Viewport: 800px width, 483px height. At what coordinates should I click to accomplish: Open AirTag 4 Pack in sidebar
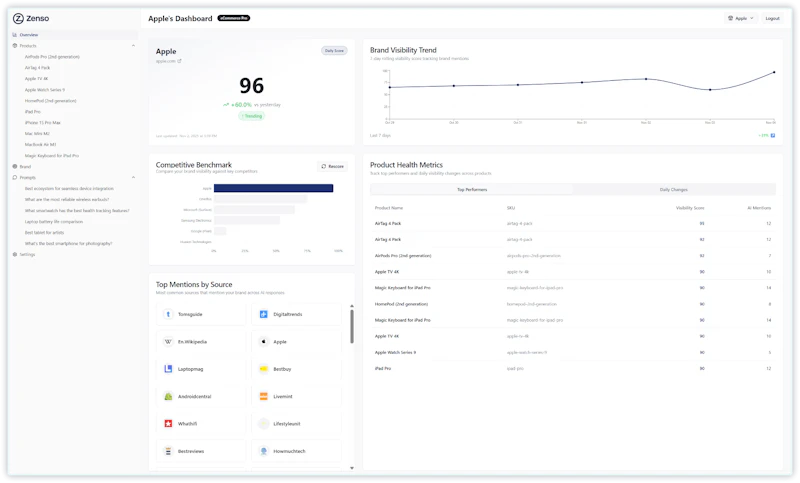tap(38, 68)
